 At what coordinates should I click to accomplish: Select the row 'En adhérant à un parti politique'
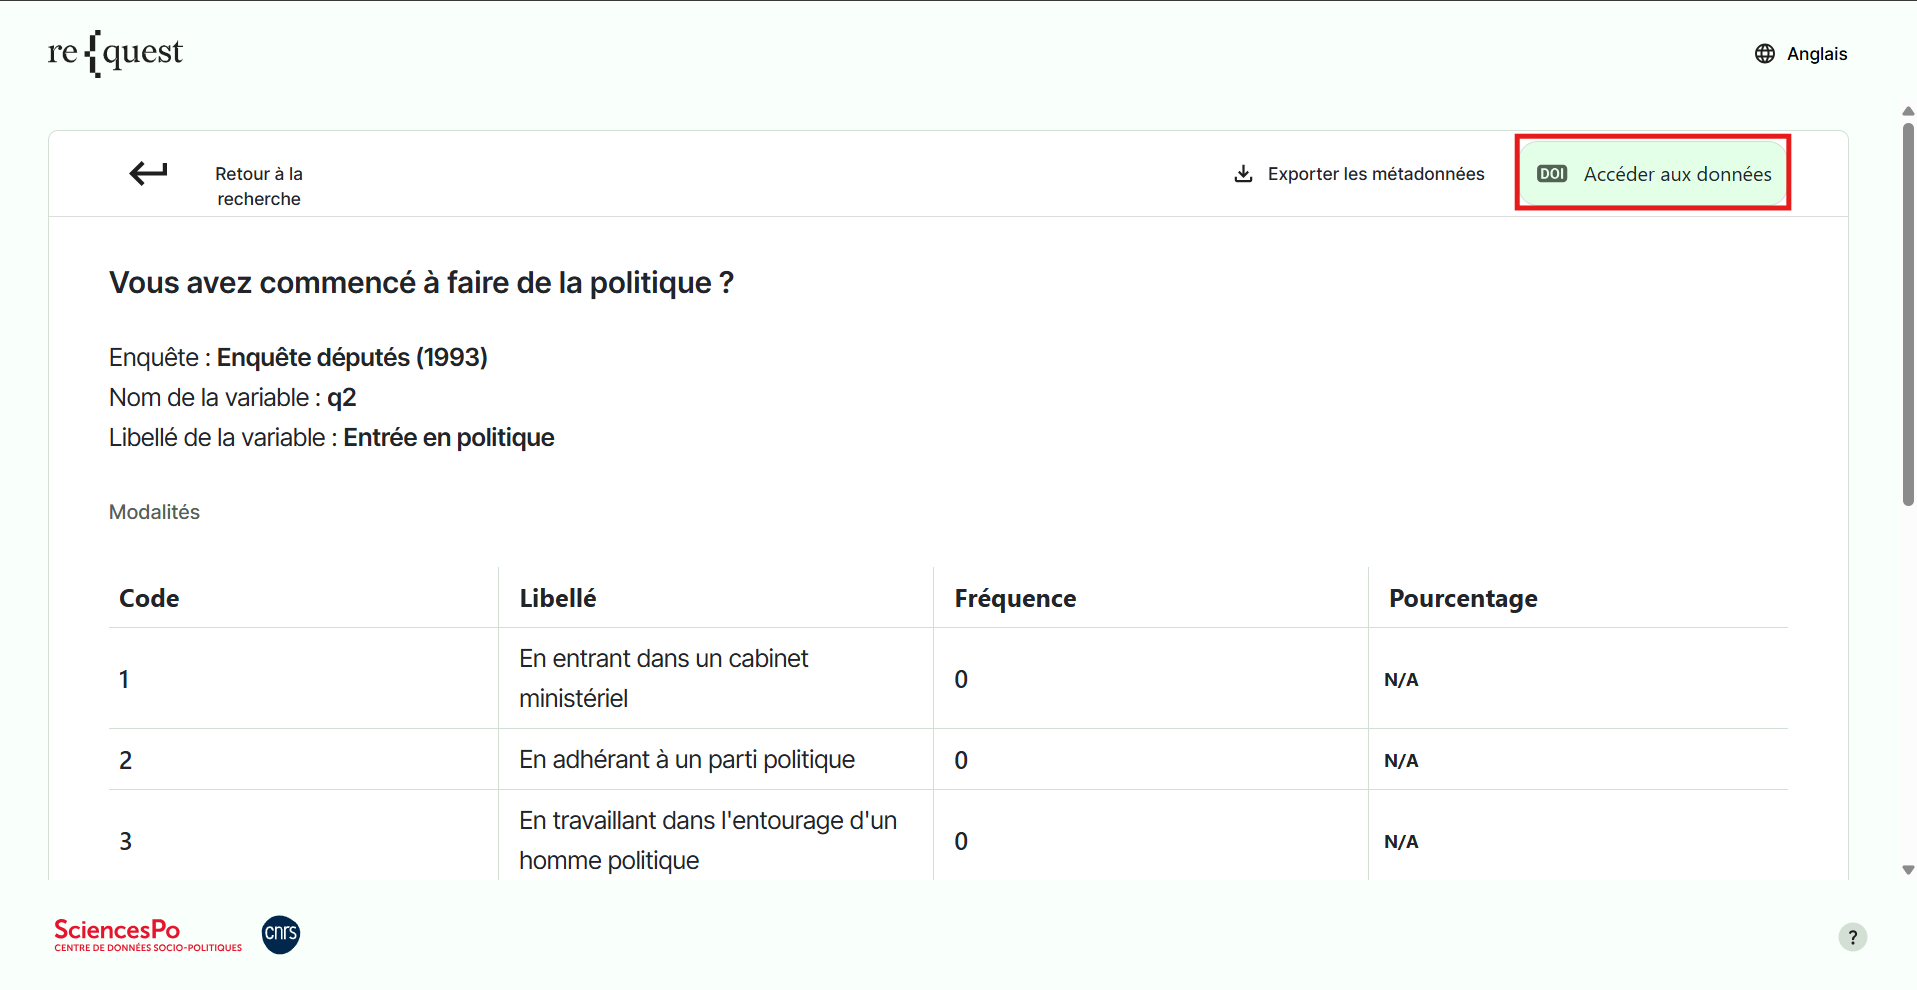(686, 760)
